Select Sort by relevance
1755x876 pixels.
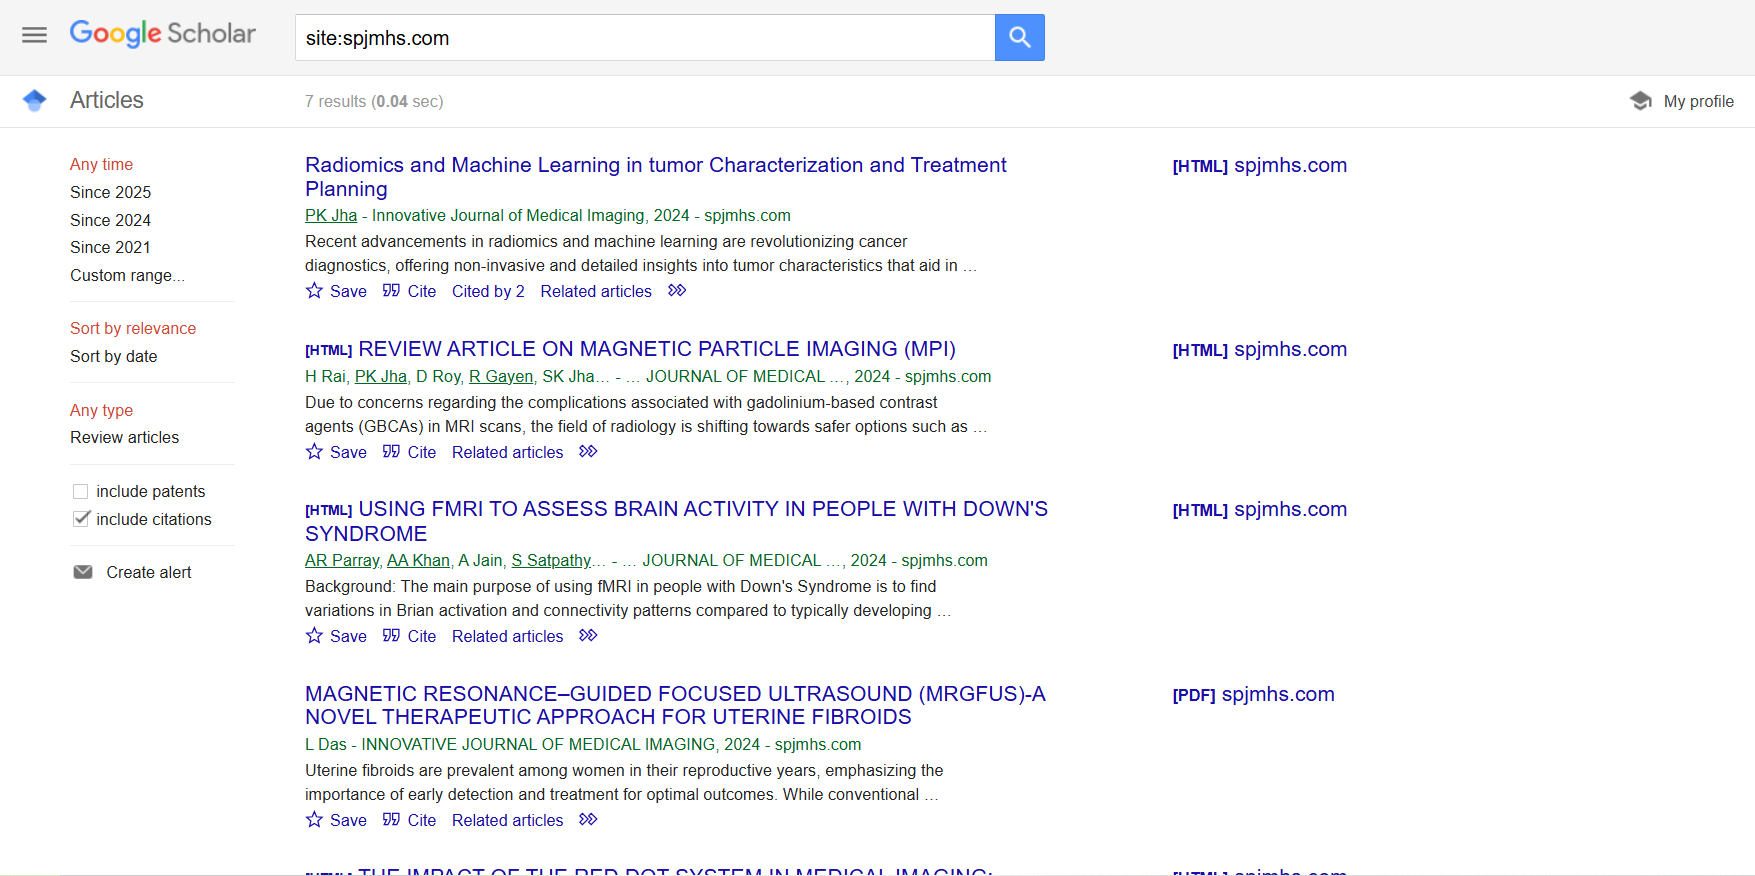click(133, 328)
